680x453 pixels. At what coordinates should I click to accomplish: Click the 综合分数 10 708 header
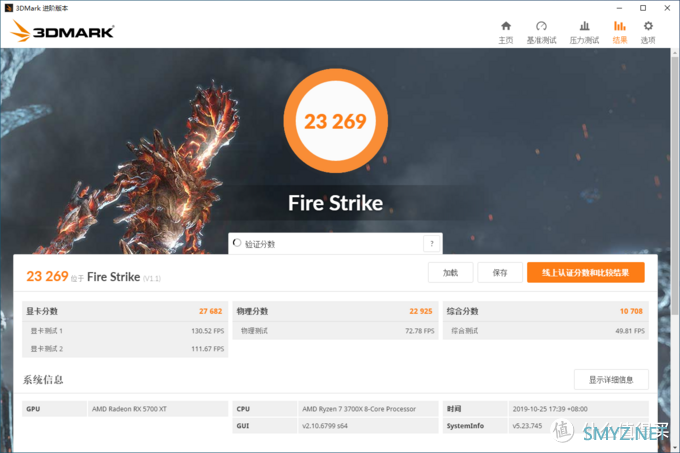(x=545, y=311)
